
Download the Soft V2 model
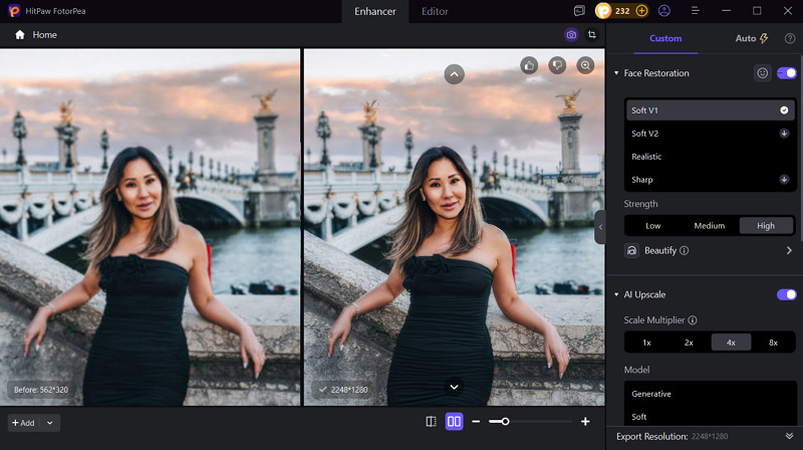[784, 133]
